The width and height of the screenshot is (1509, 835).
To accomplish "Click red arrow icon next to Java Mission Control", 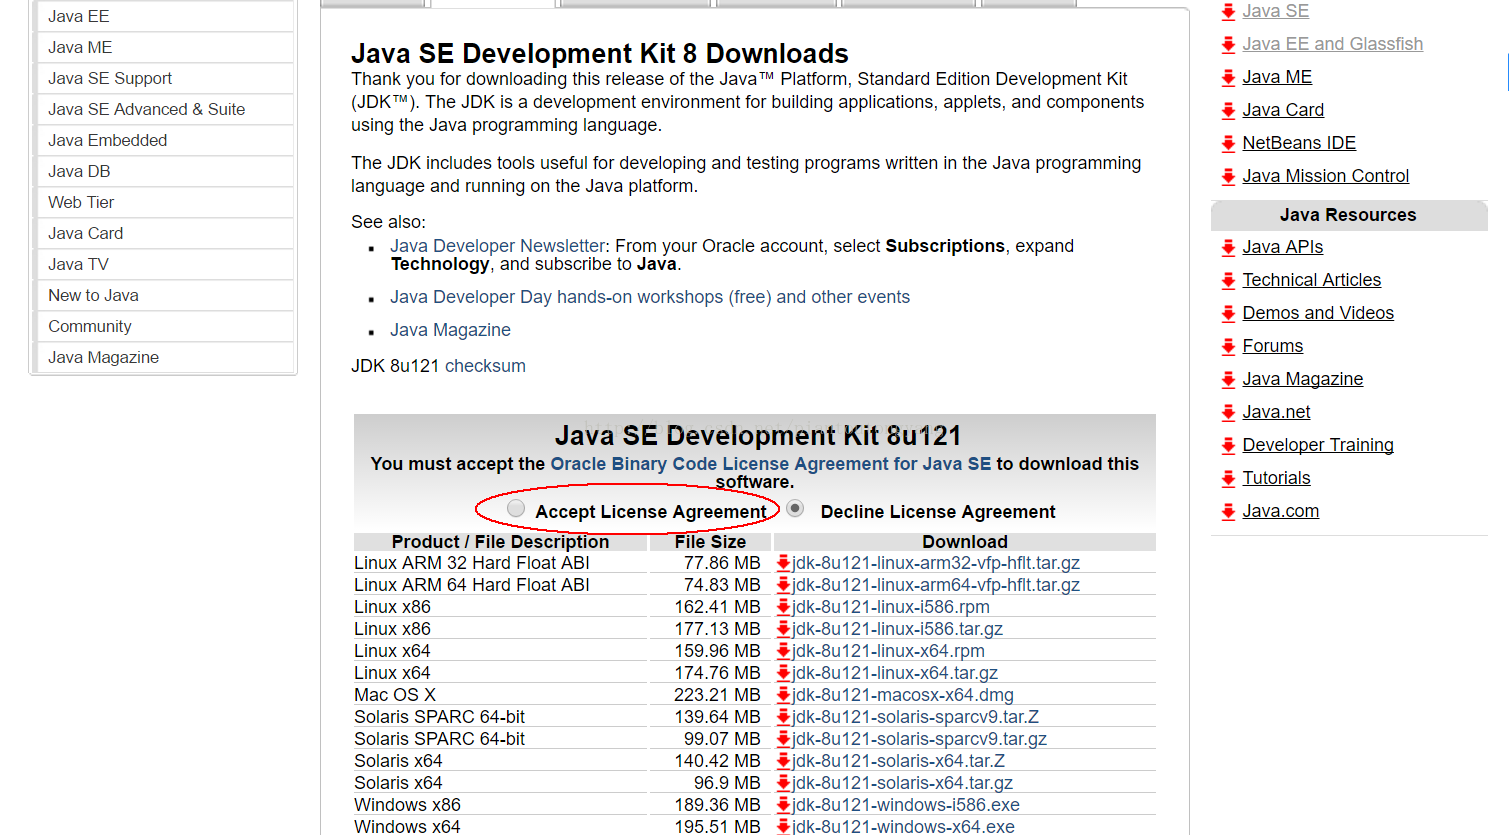I will coord(1229,177).
